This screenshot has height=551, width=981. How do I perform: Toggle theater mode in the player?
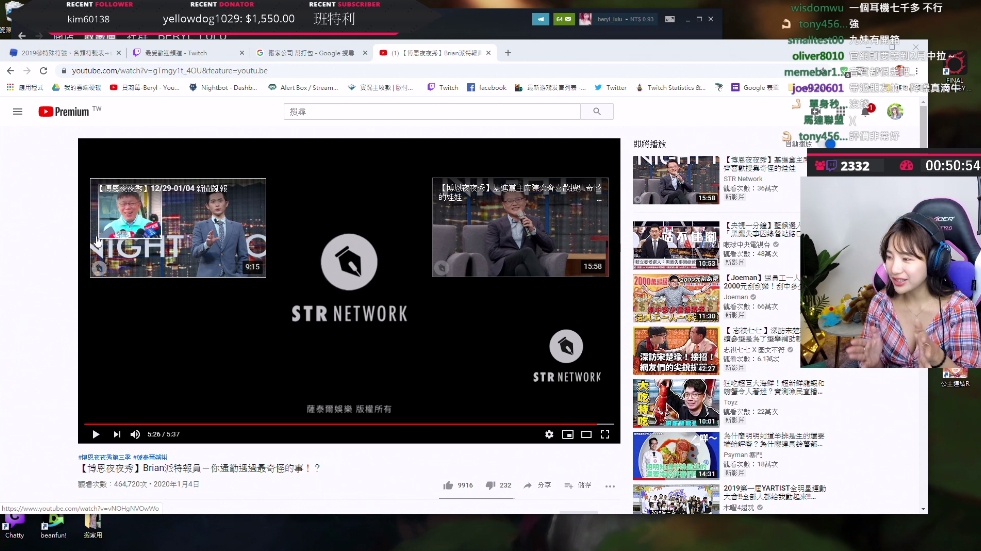[x=586, y=434]
